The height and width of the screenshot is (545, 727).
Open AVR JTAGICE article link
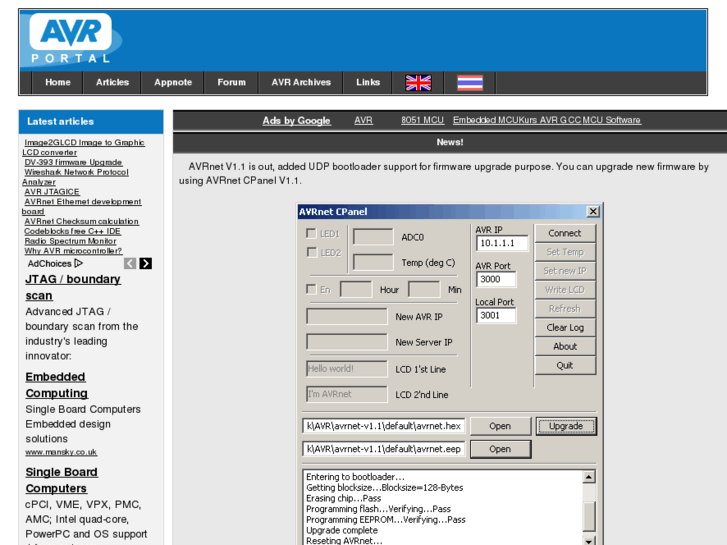click(52, 192)
